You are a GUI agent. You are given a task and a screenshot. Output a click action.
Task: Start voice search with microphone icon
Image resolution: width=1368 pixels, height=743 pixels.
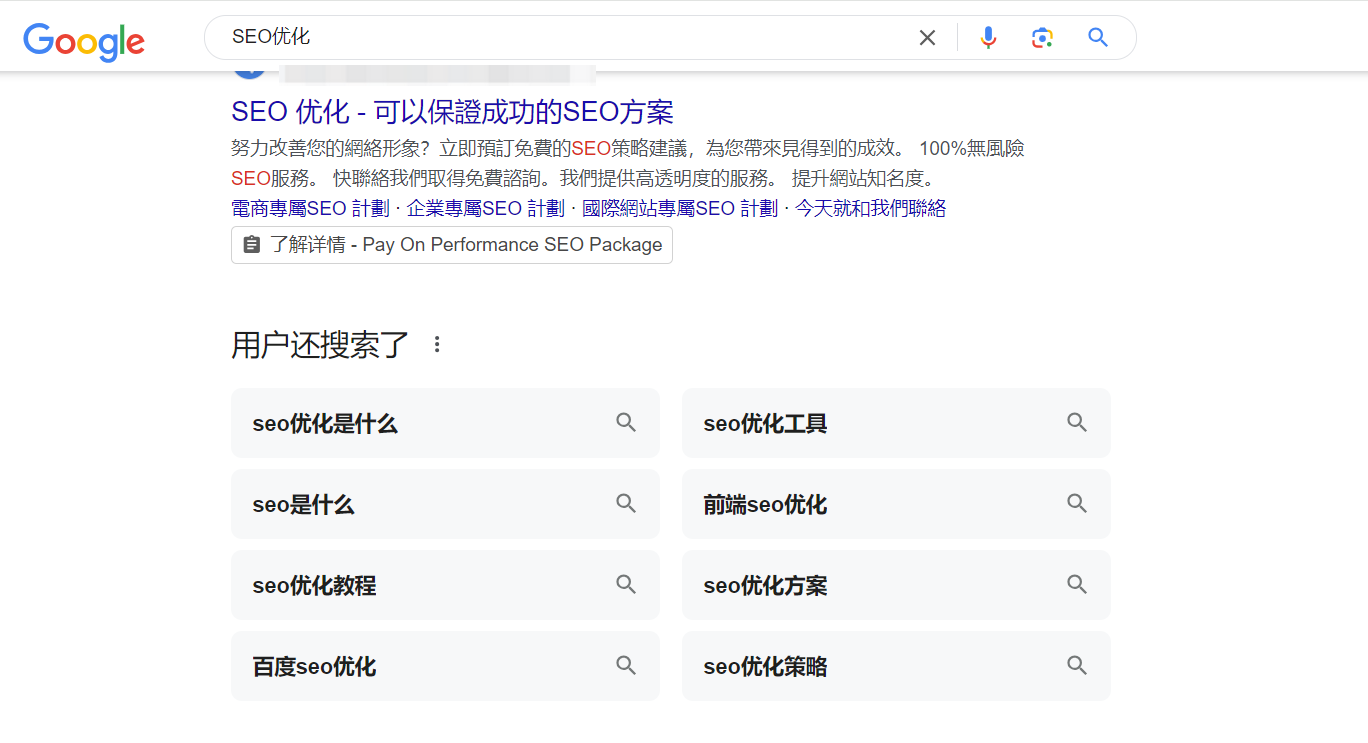(x=988, y=38)
